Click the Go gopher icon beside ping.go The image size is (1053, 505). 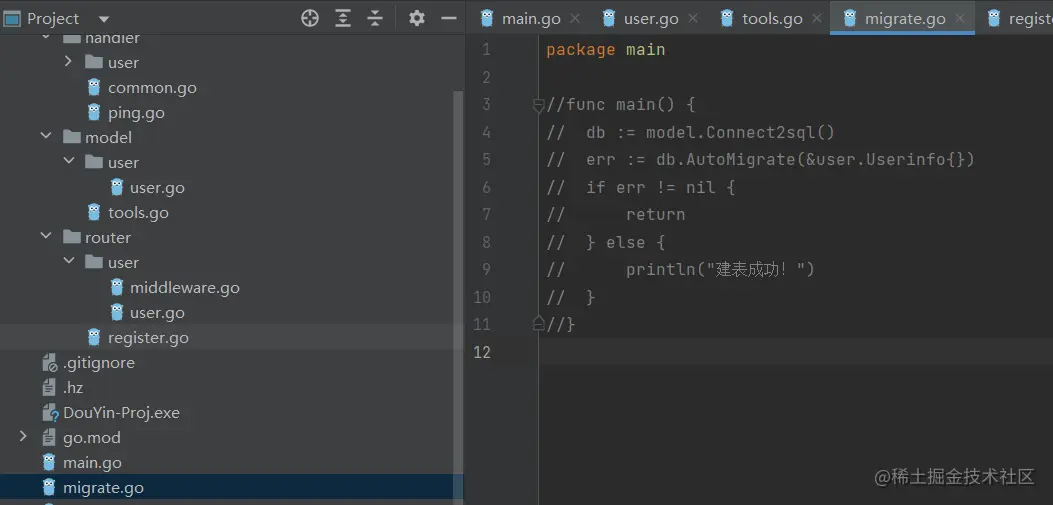pos(94,111)
